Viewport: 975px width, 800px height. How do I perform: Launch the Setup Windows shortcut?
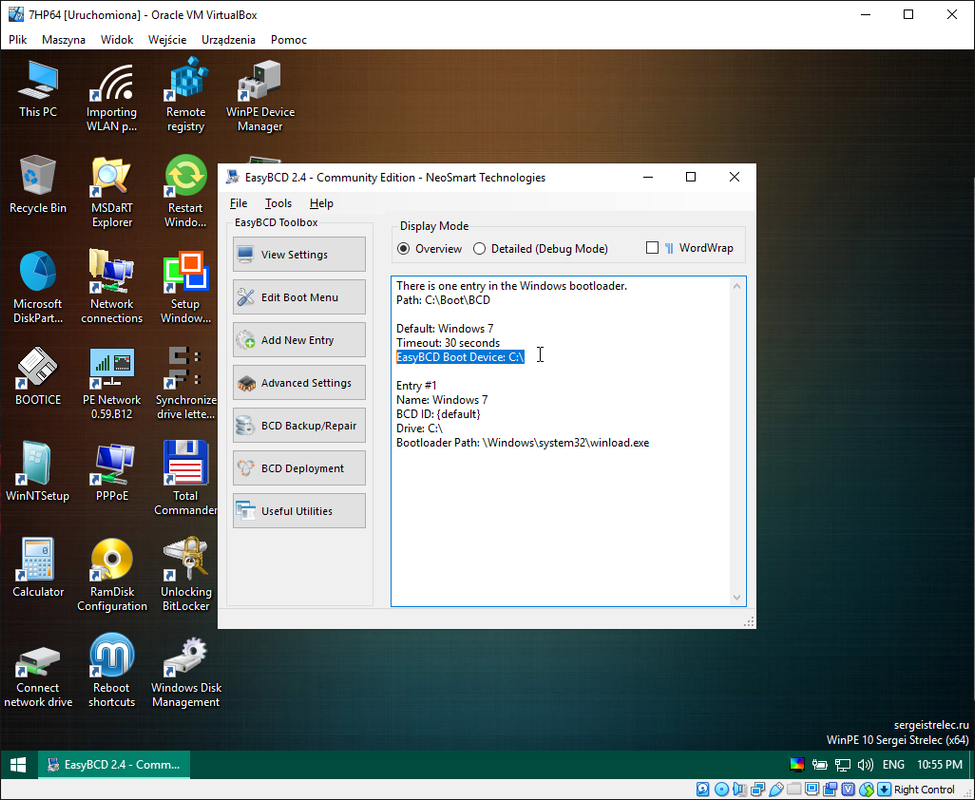185,288
